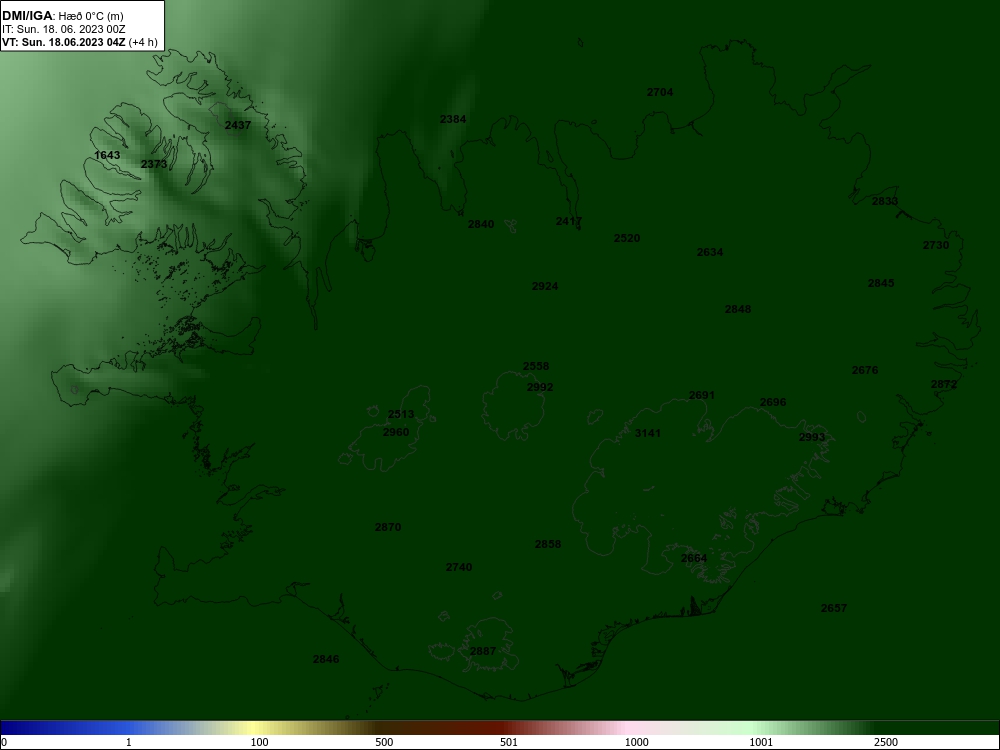Screen dimensions: 1000x750
Task: Select the 2558 value above the glacier
Action: (536, 366)
